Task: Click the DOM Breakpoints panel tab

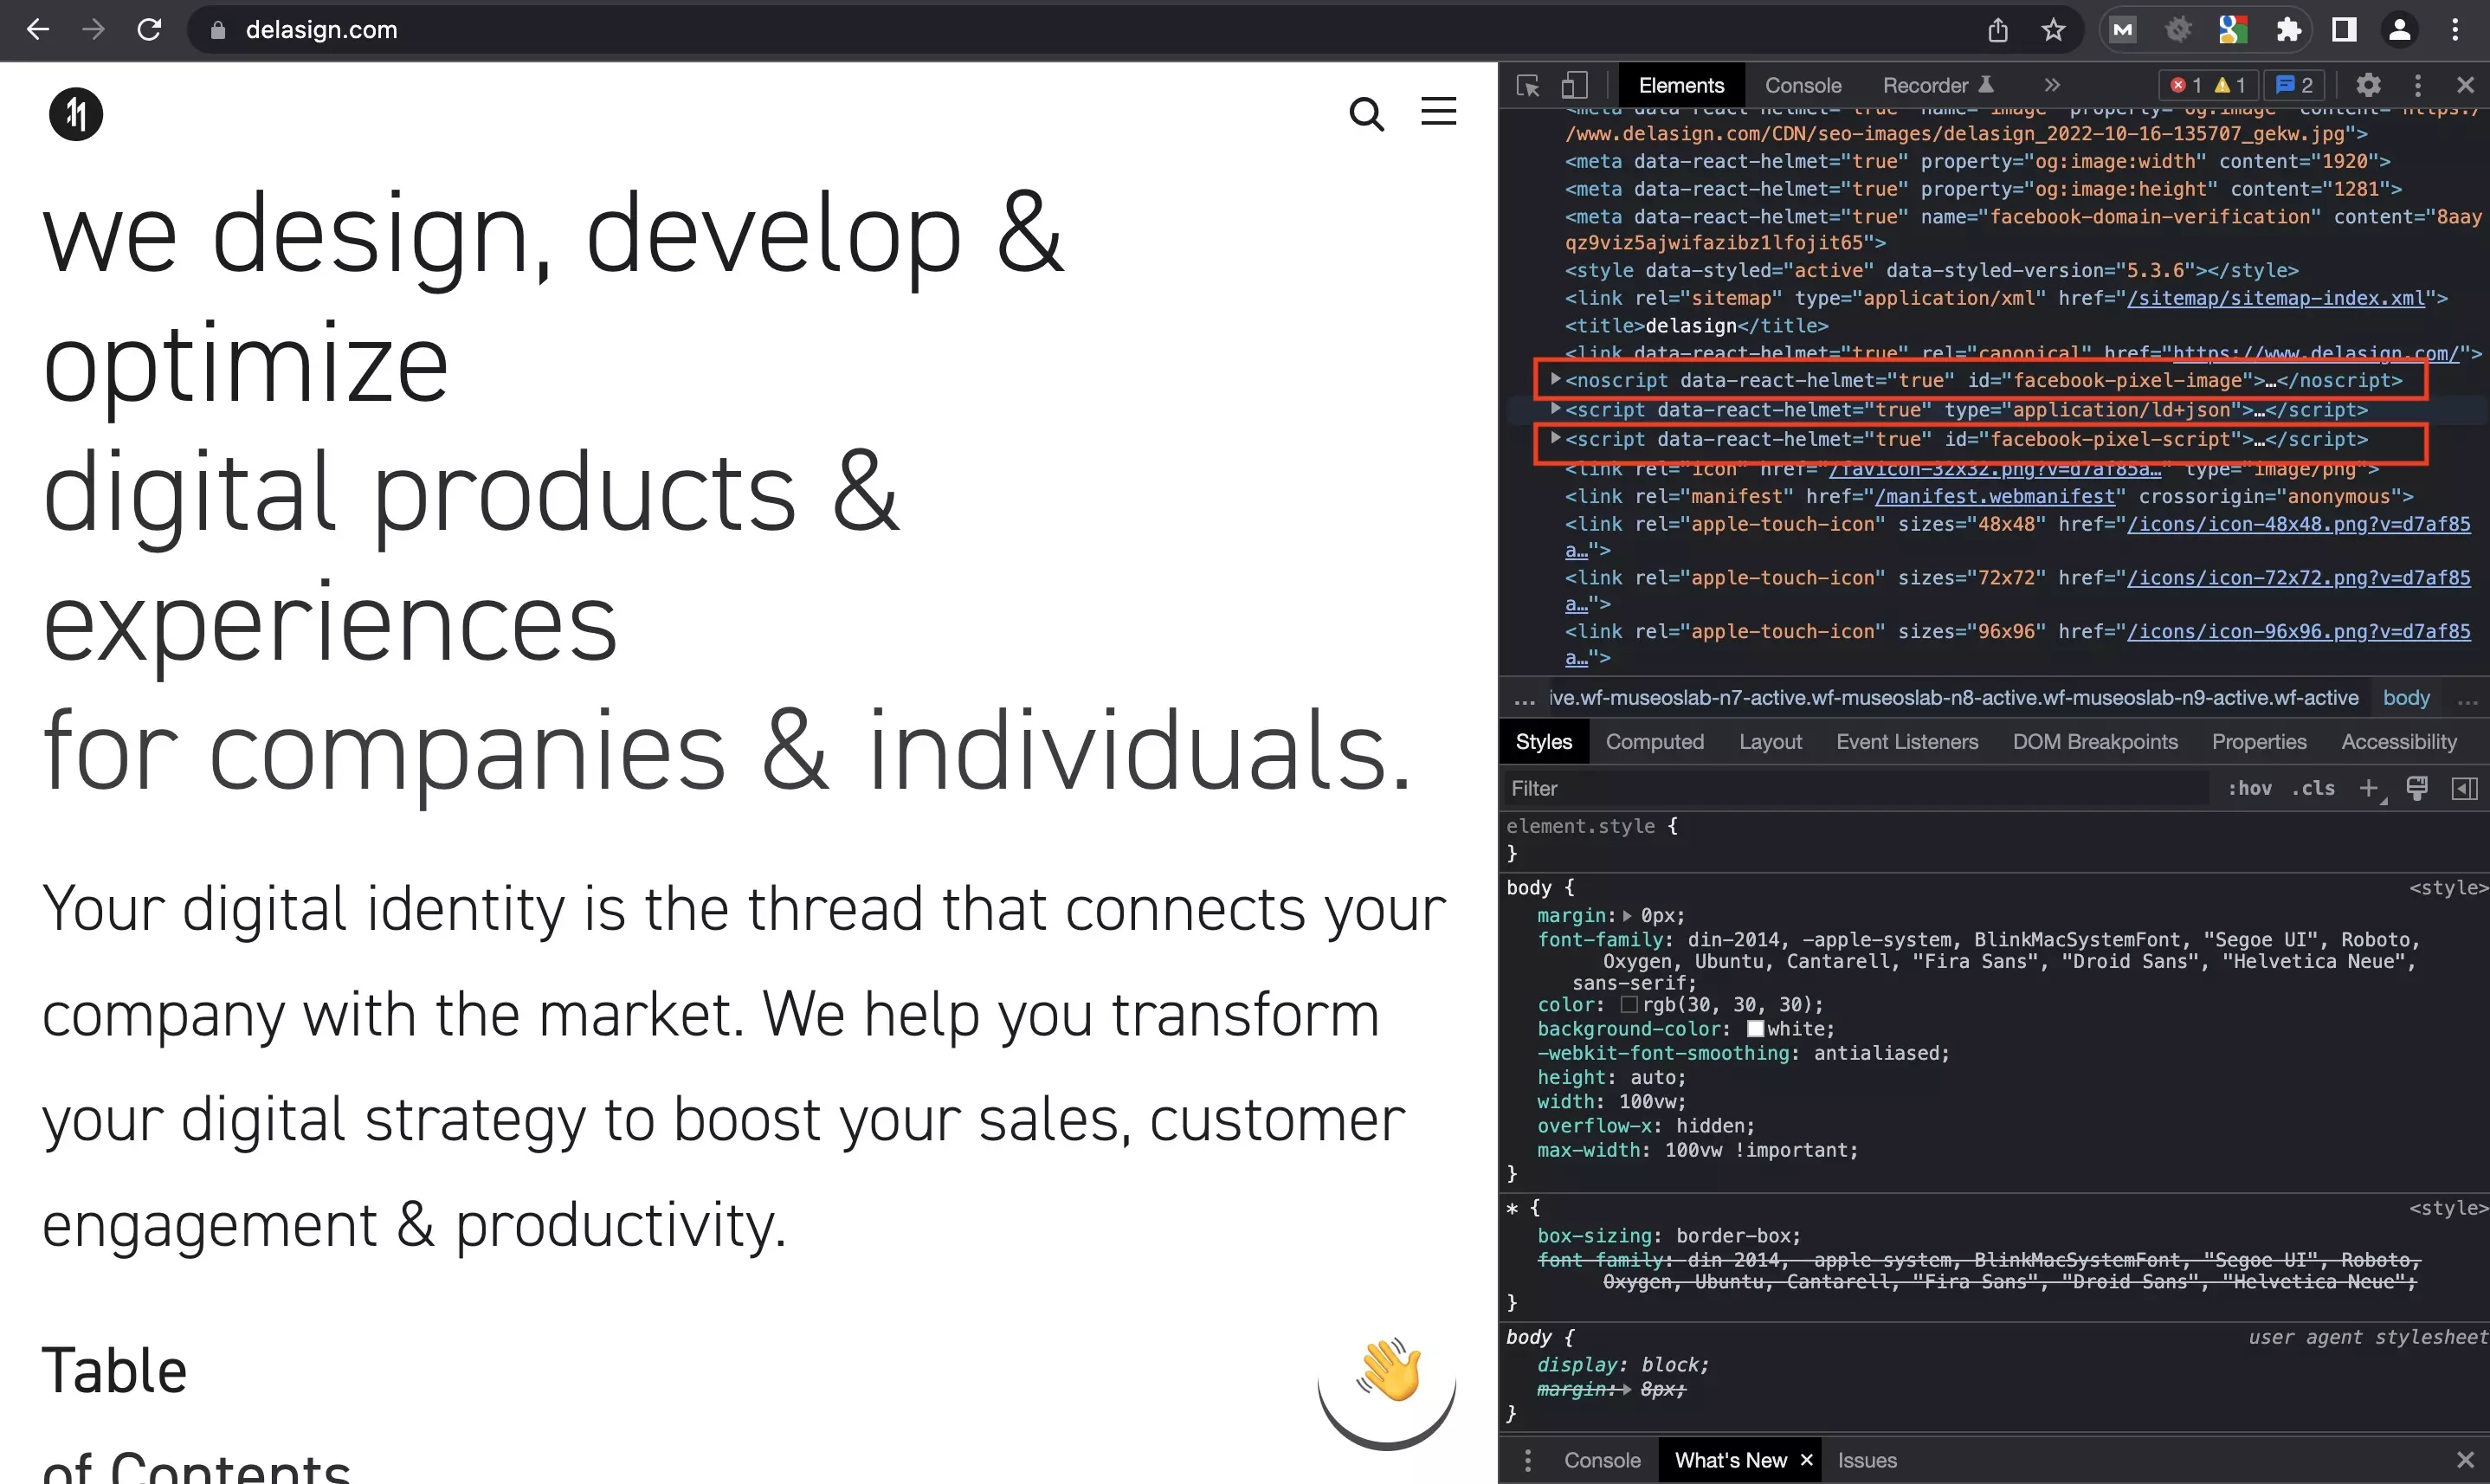Action: pos(2094,740)
